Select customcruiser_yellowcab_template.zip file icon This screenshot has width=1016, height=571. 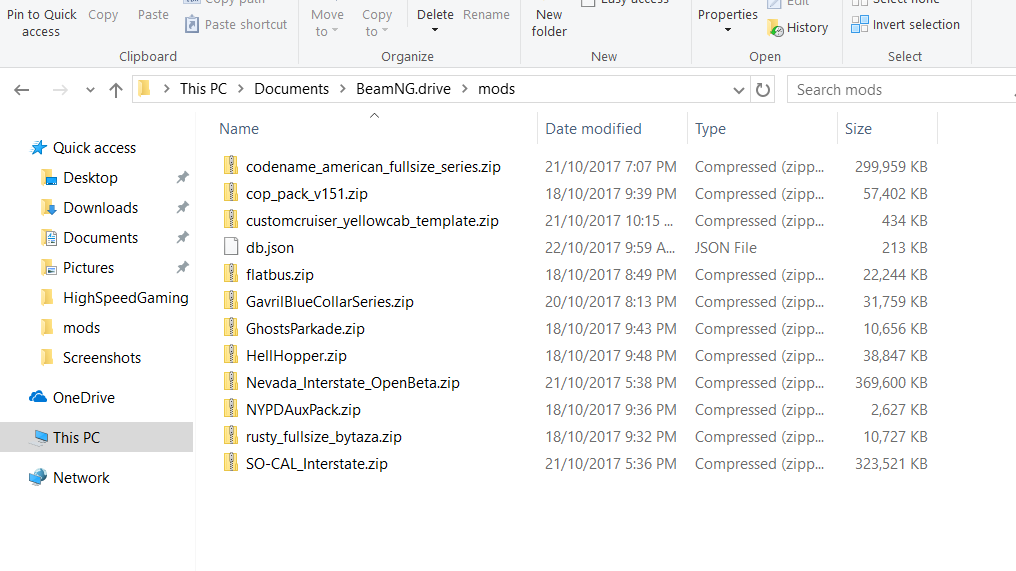point(231,220)
